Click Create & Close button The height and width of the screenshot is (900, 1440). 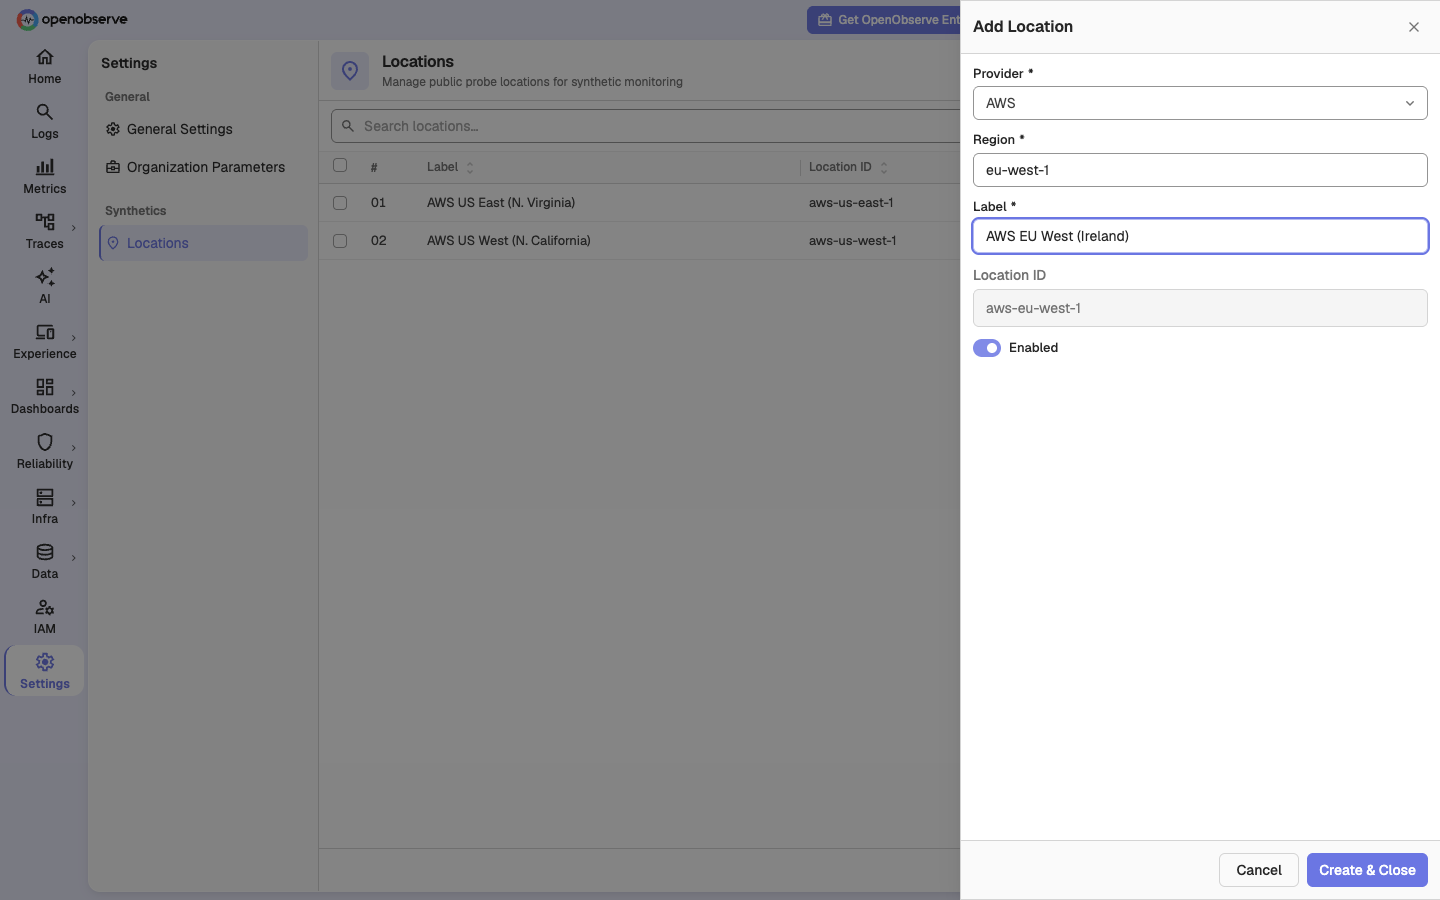pos(1367,870)
